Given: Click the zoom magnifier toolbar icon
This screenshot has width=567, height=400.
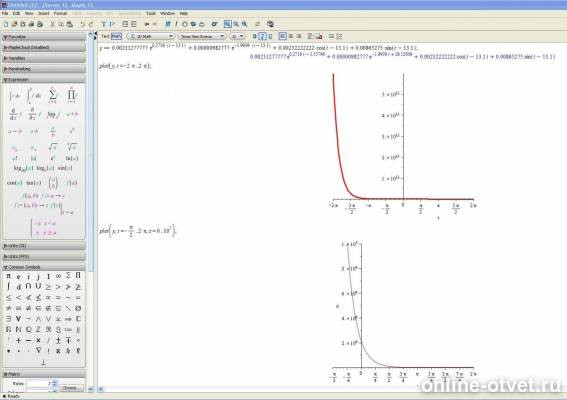Looking at the screenshot, I should pos(236,24).
